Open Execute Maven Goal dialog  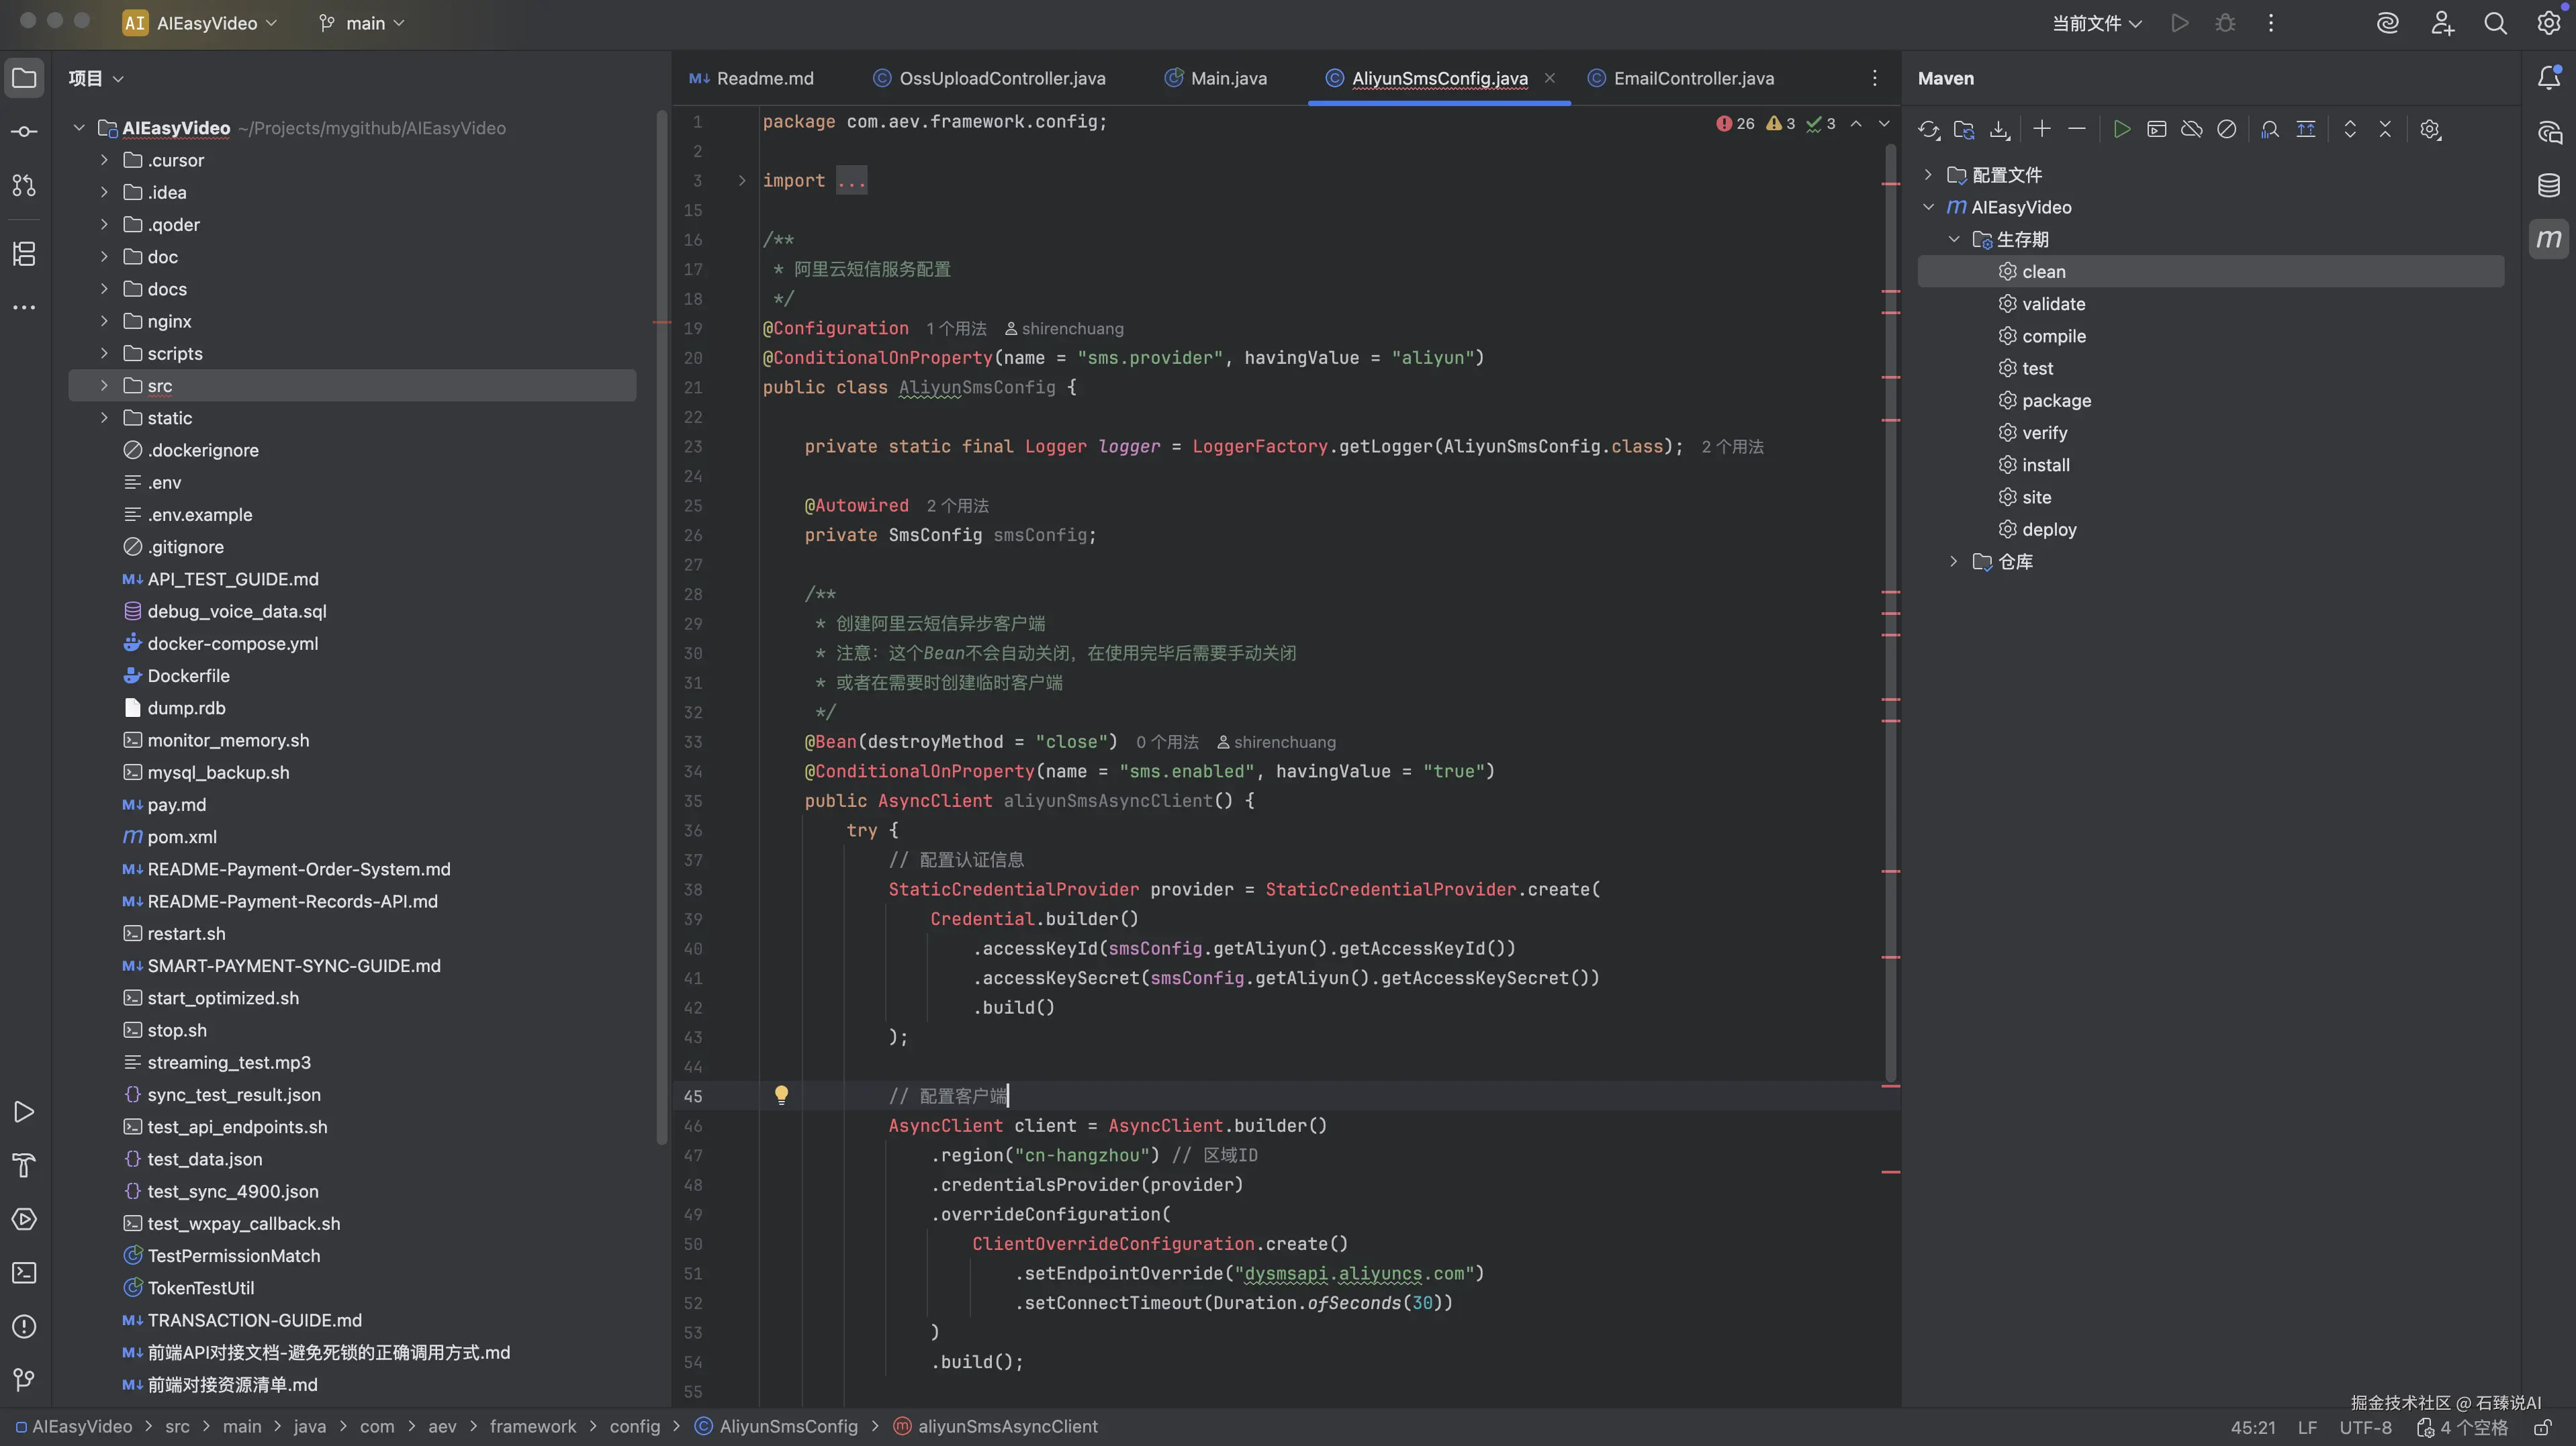tap(2156, 130)
